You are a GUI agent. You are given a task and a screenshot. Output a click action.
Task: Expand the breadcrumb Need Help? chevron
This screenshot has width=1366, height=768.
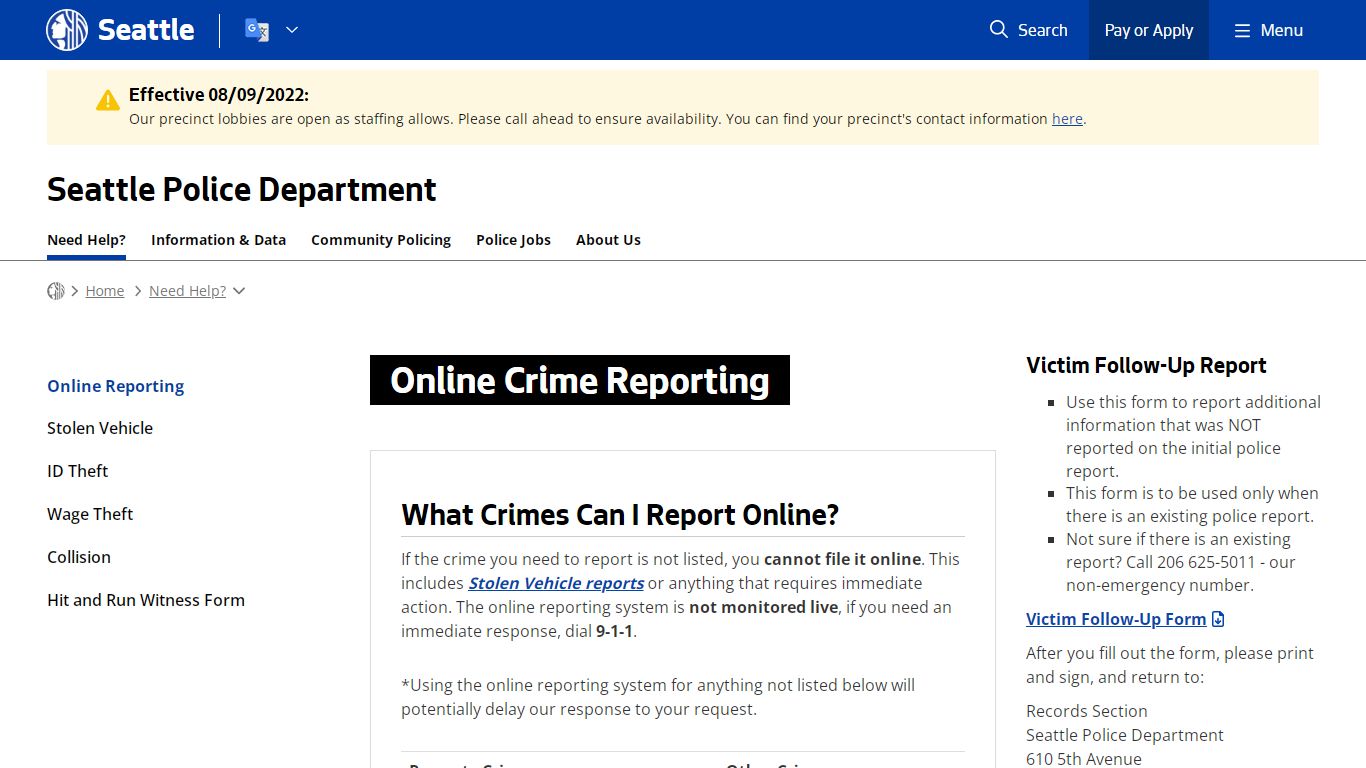click(x=239, y=291)
